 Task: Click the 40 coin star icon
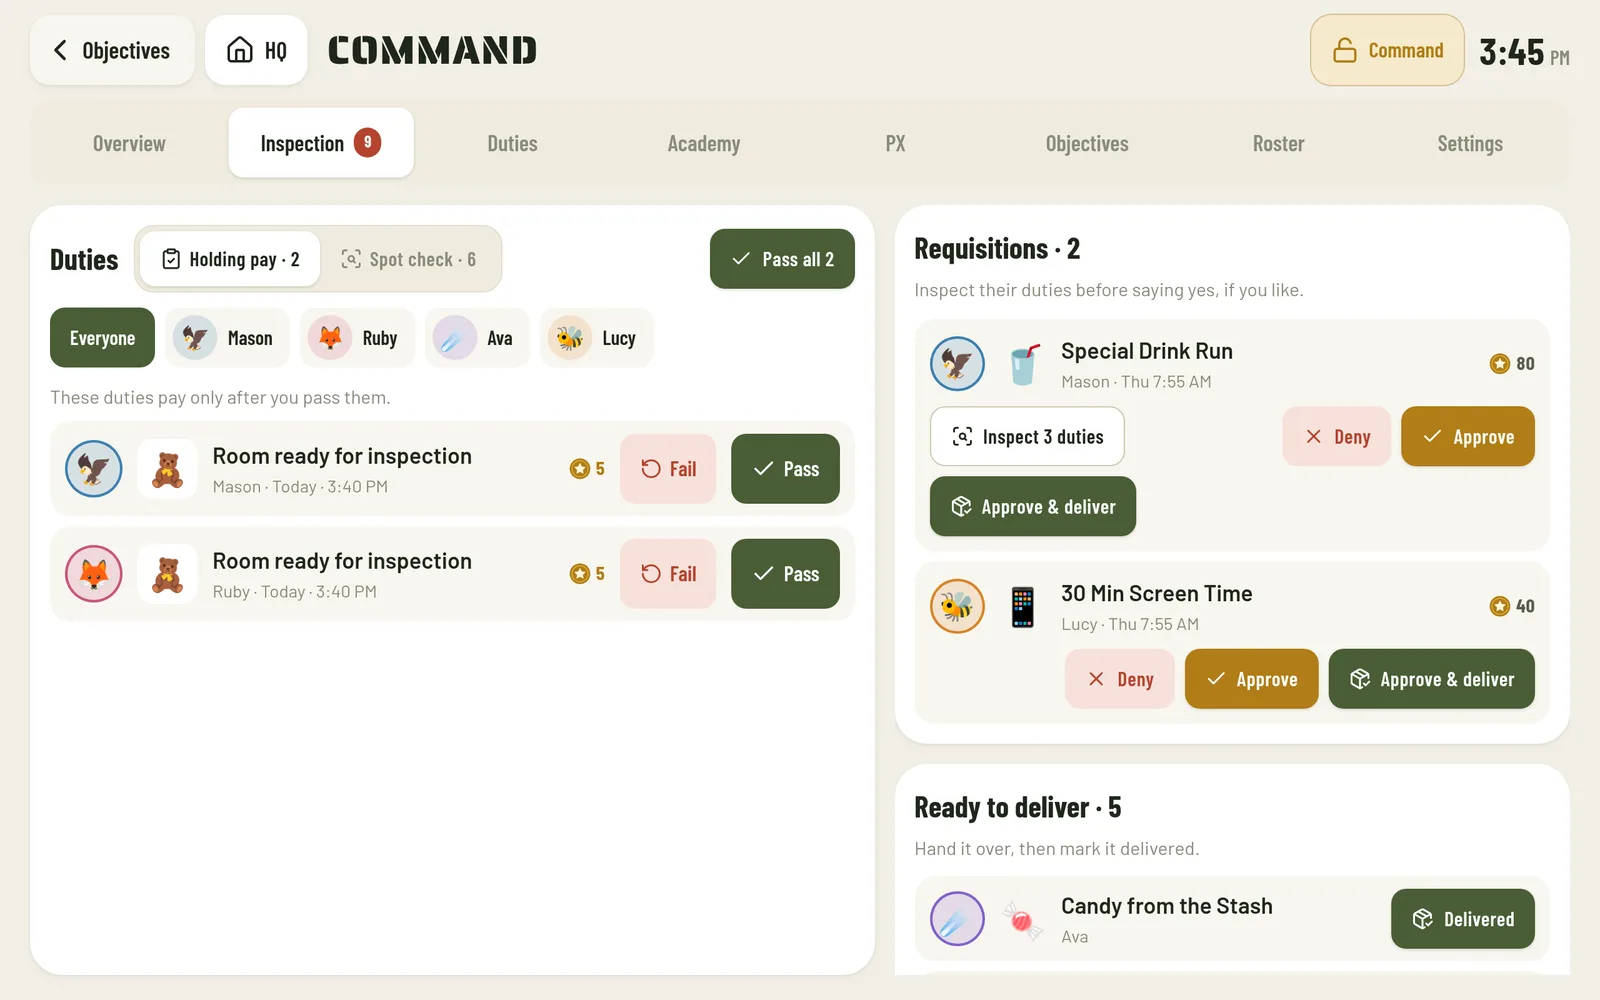1499,606
